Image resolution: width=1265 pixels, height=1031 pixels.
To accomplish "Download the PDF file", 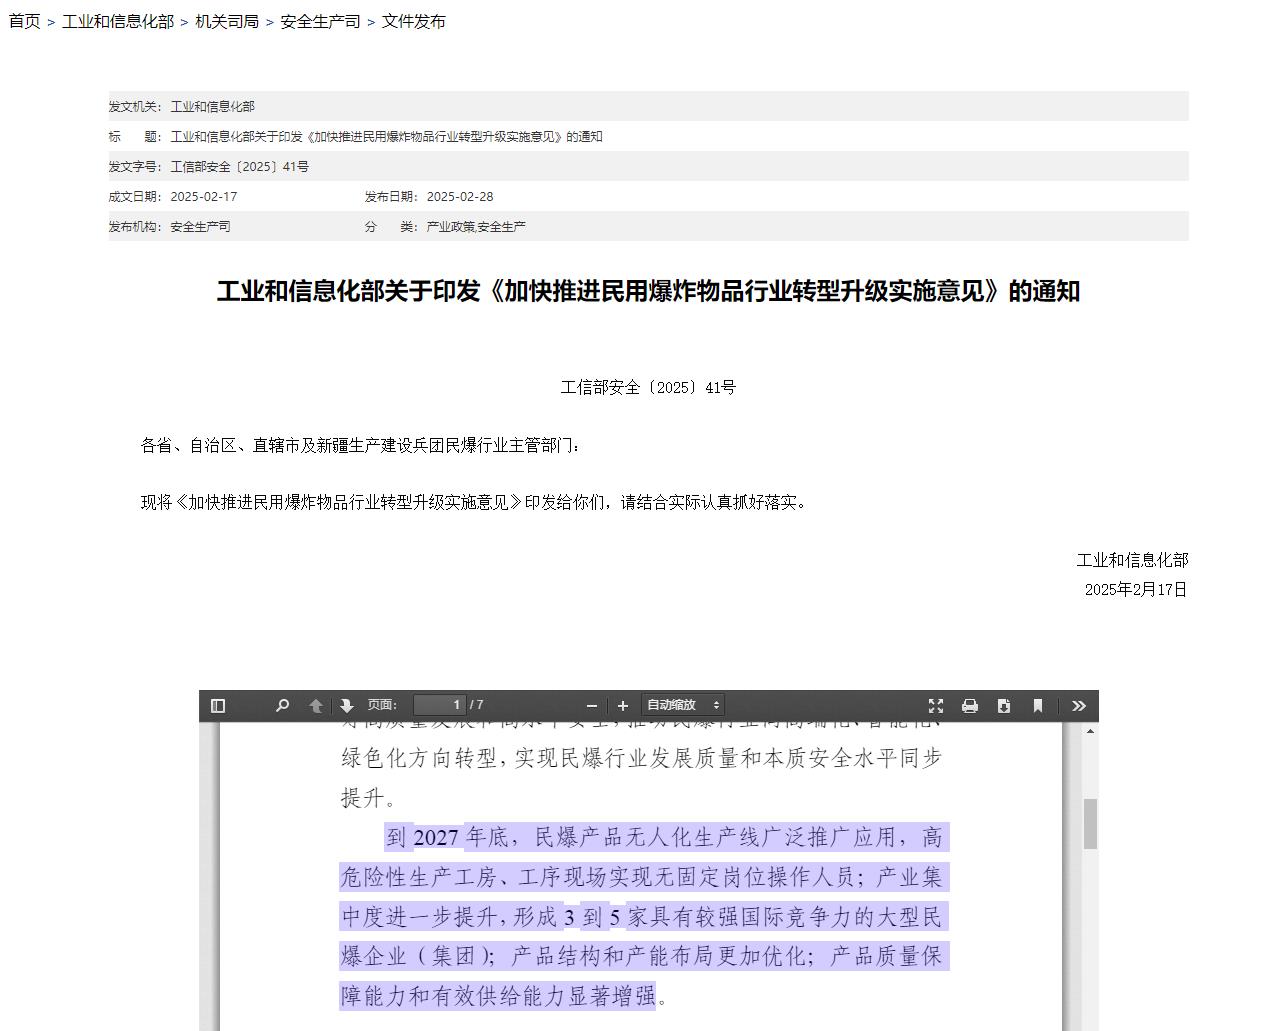I will point(1004,706).
